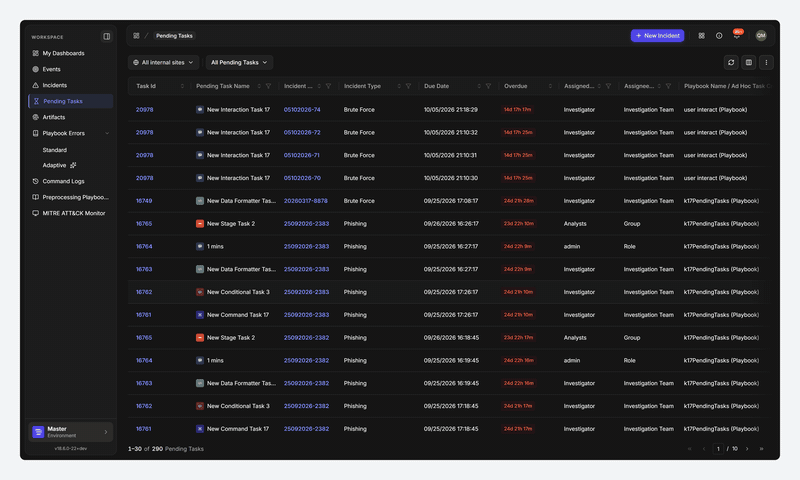800x480 pixels.
Task: Open the help info icon in header
Action: click(719, 36)
